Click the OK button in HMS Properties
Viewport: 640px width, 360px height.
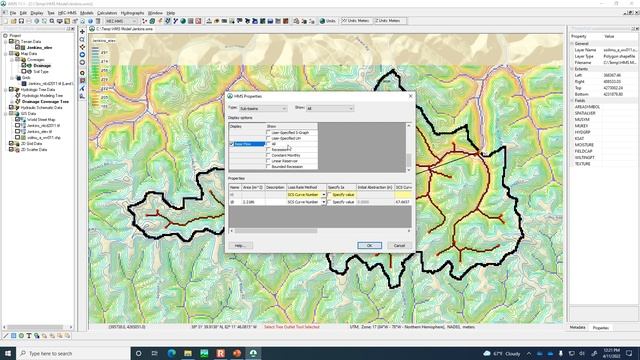click(369, 245)
